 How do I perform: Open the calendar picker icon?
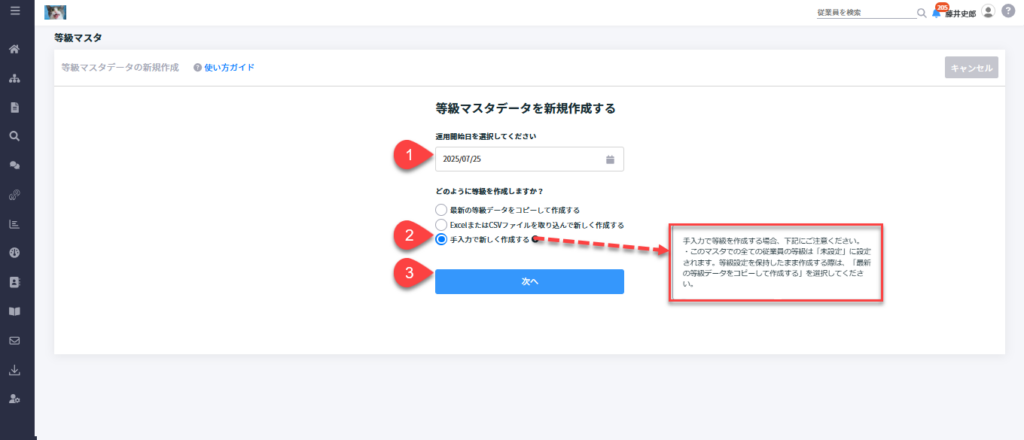[610, 159]
